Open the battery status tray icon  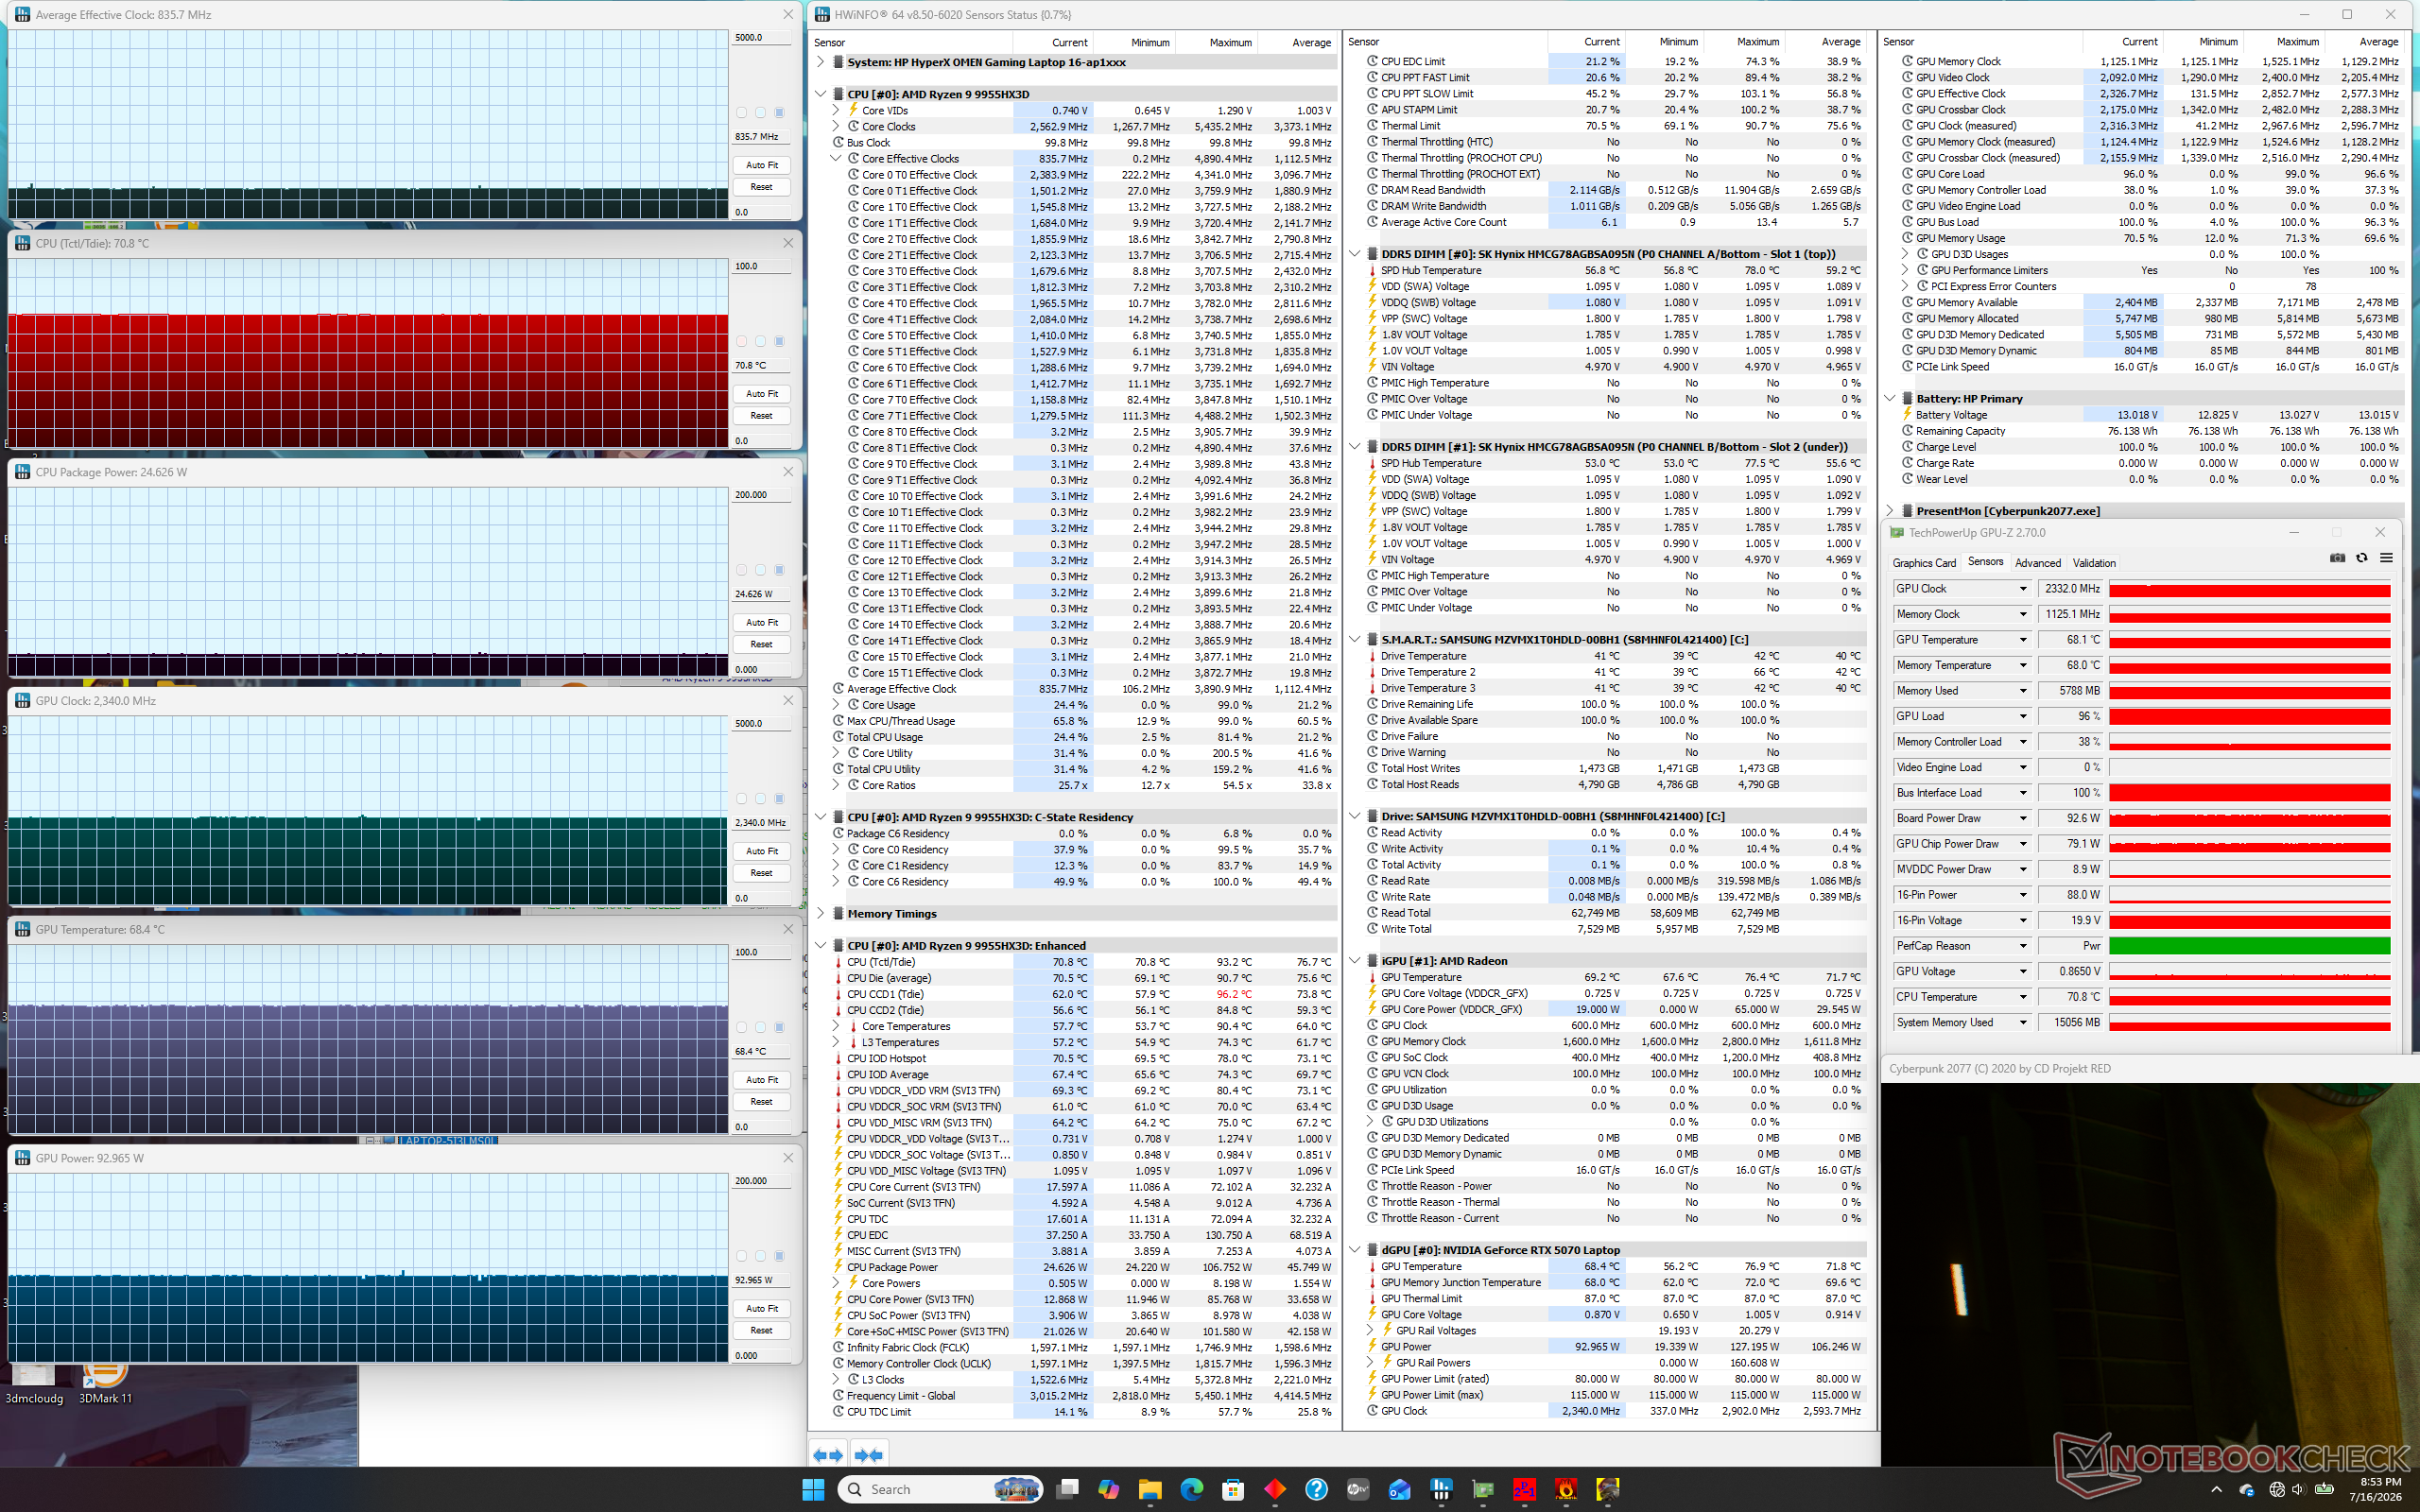point(2324,1490)
